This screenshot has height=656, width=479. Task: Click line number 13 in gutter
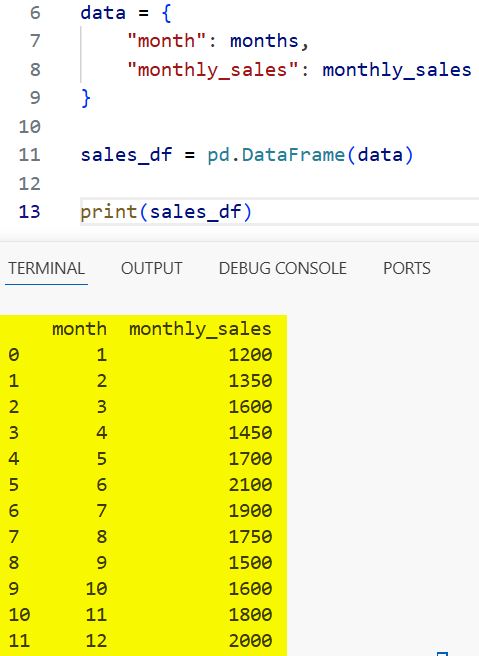(x=29, y=212)
